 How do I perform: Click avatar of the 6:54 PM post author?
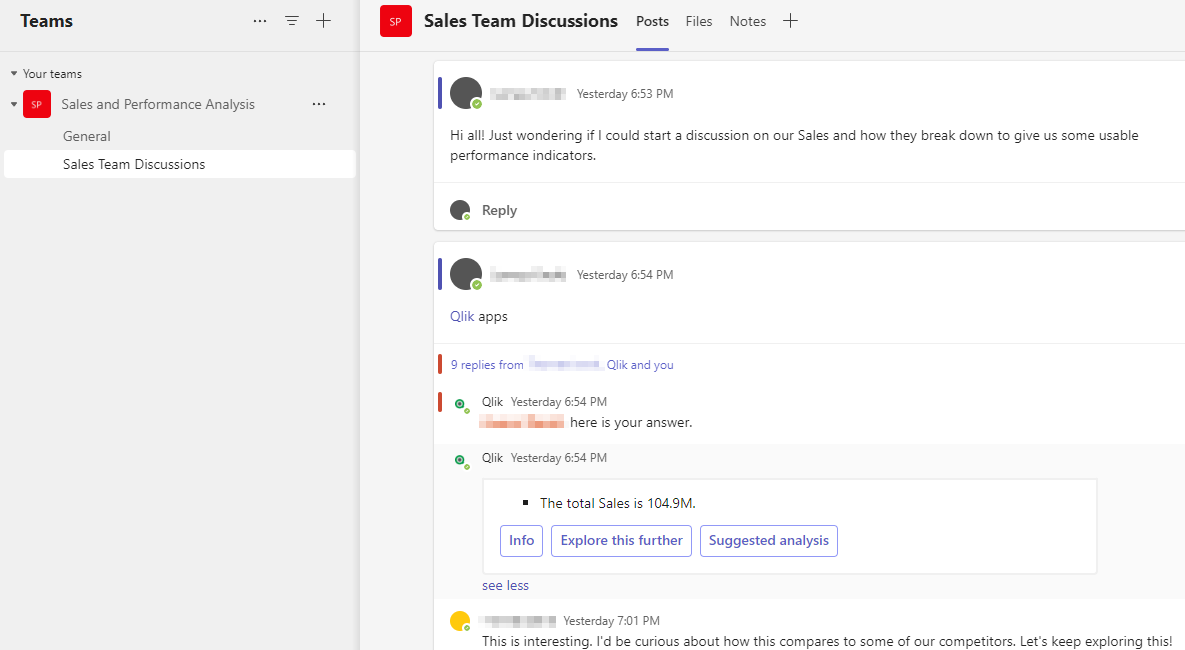coord(466,274)
